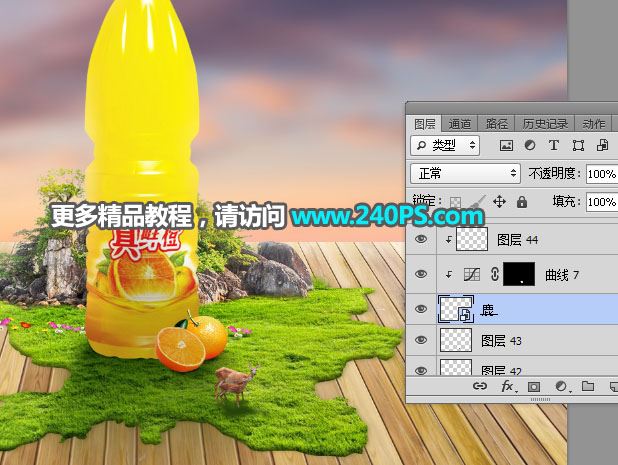Click the 不透明度 opacity value field
This screenshot has width=618, height=465.
point(602,174)
